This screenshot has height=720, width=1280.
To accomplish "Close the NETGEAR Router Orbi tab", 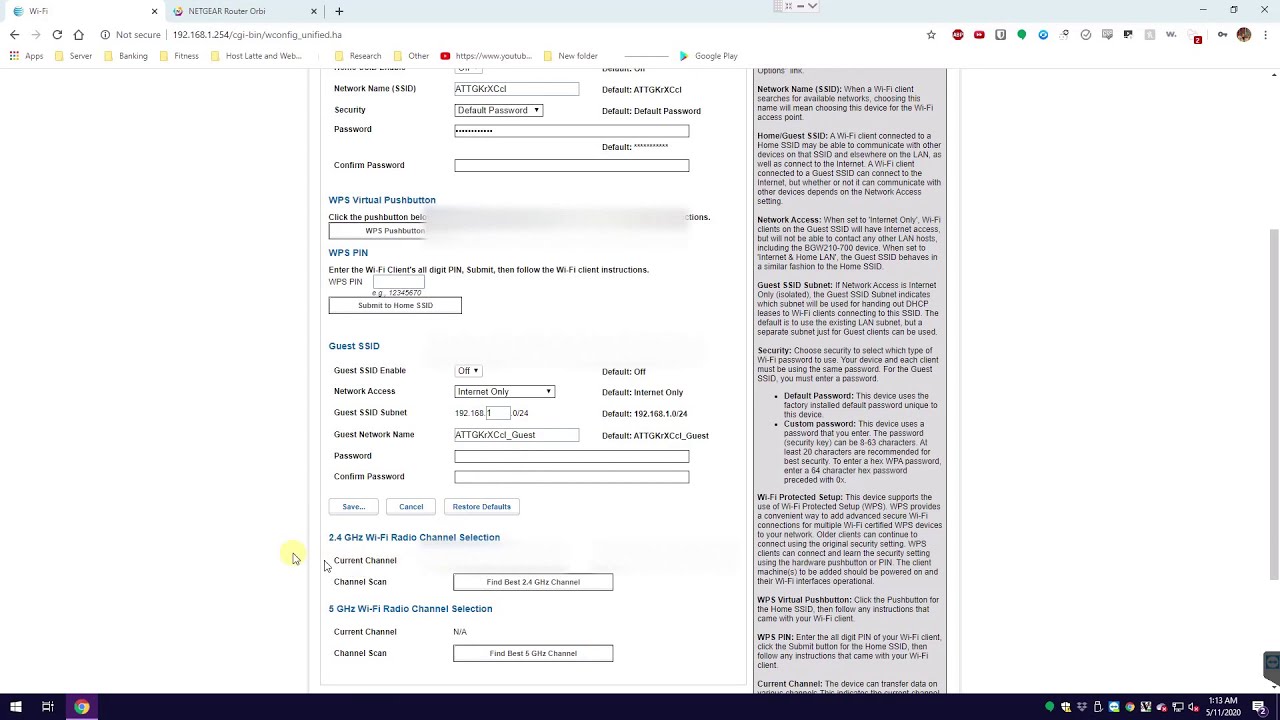I will 314,11.
